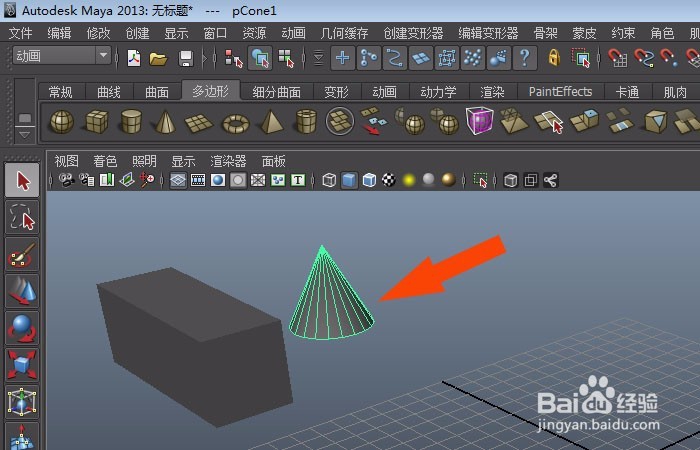The width and height of the screenshot is (700, 450).
Task: Click the purple lattice cube shelf icon
Action: (479, 120)
